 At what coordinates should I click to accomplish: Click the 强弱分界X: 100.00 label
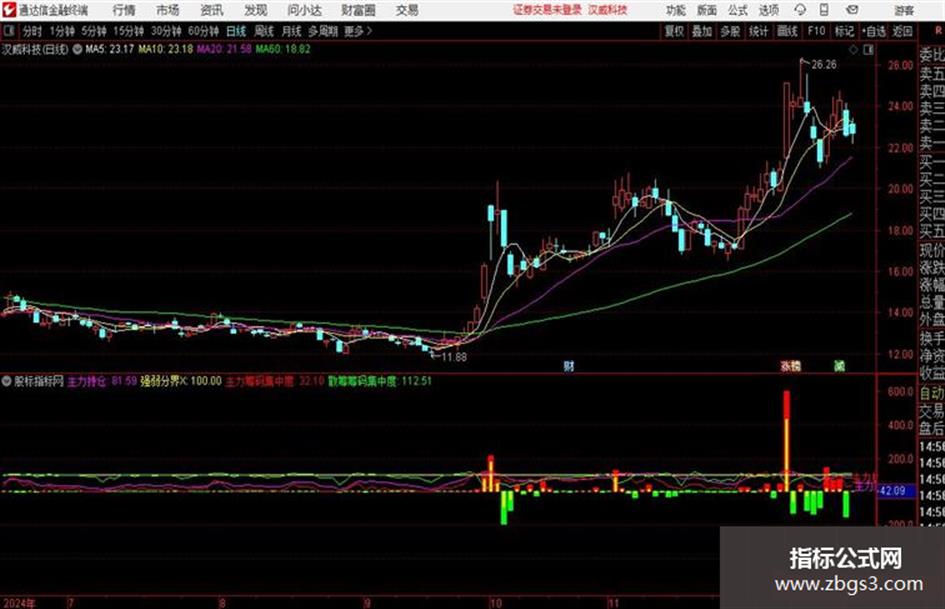click(181, 381)
